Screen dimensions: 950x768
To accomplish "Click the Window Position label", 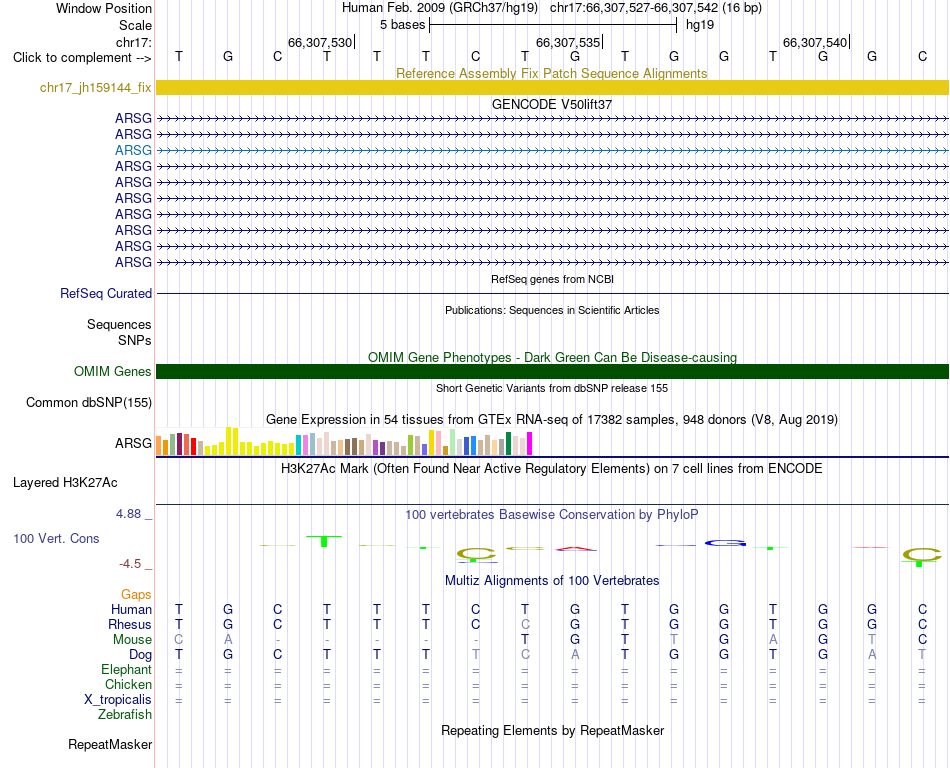I will click(x=104, y=8).
